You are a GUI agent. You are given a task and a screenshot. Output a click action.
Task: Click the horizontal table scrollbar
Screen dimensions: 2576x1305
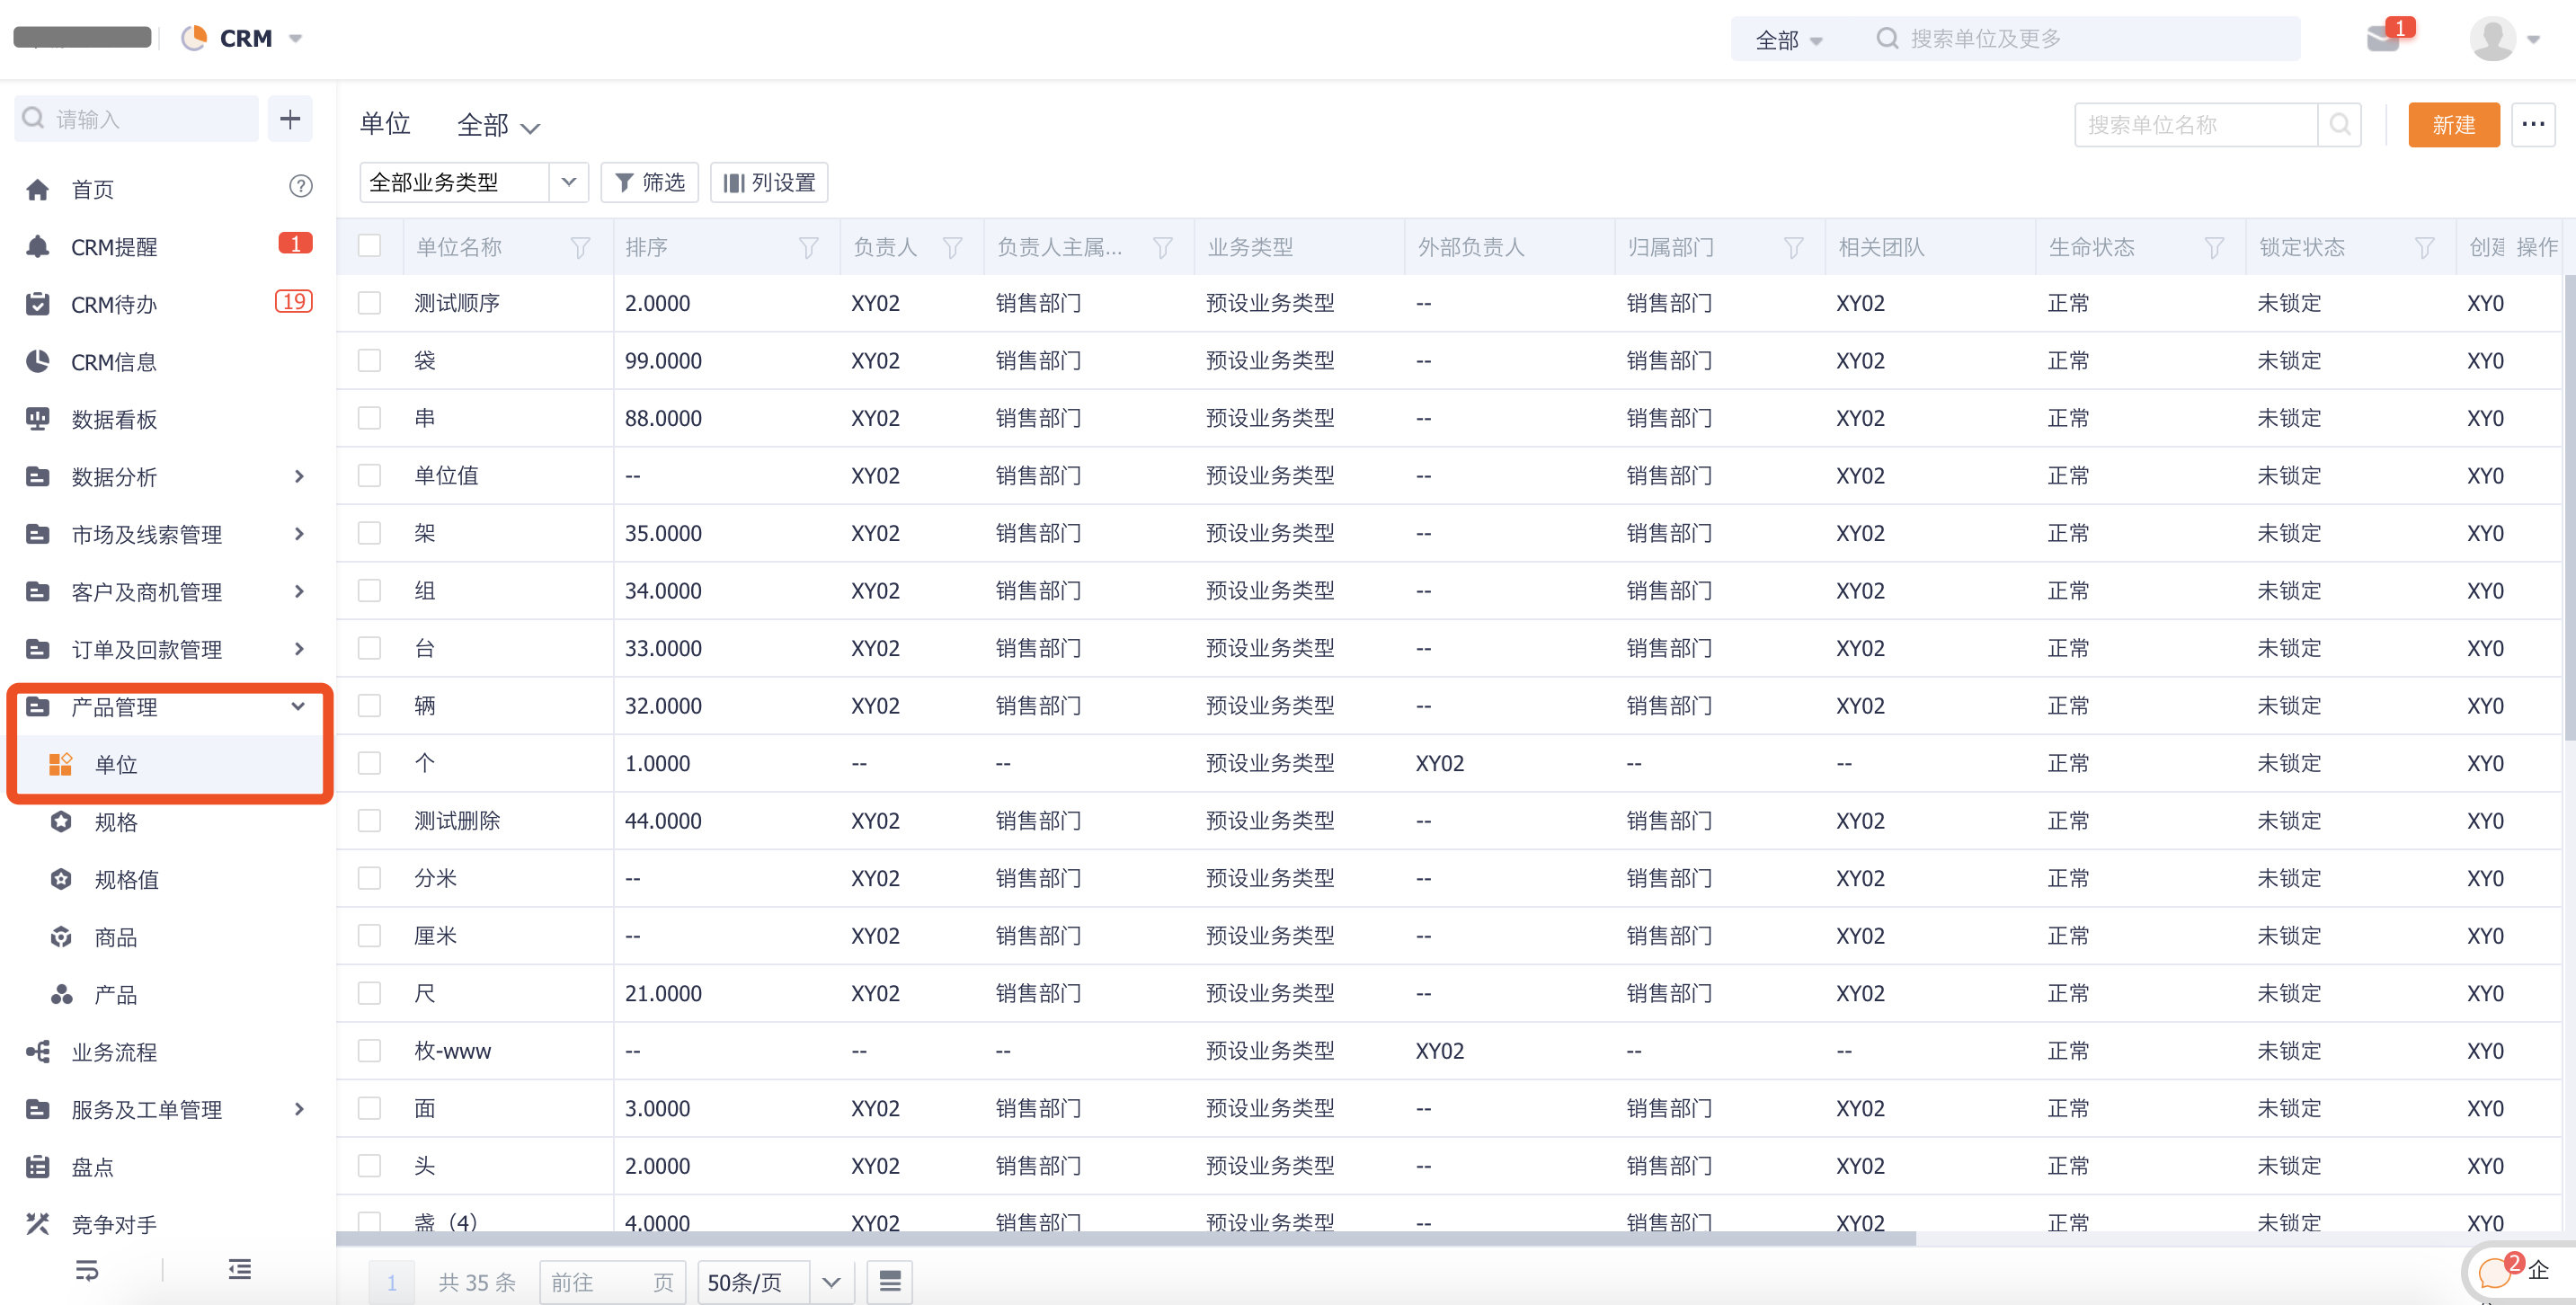[1125, 1238]
